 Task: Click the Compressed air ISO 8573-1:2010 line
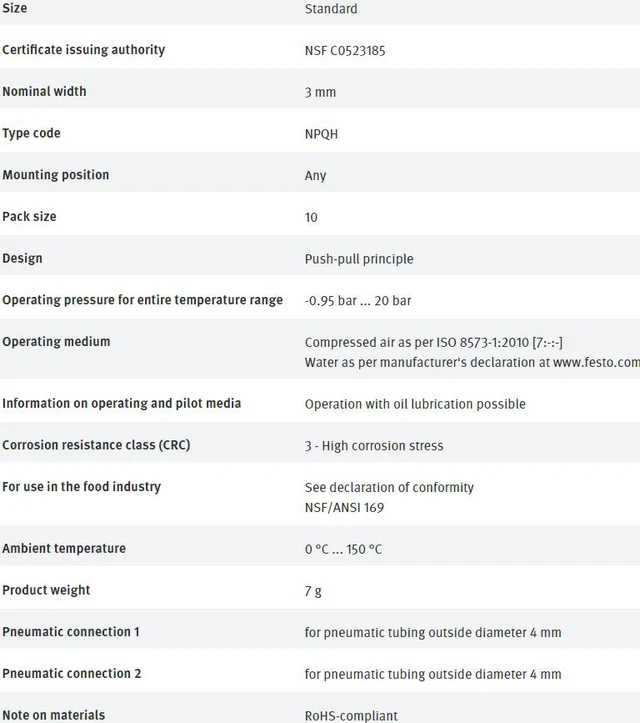[x=434, y=343]
